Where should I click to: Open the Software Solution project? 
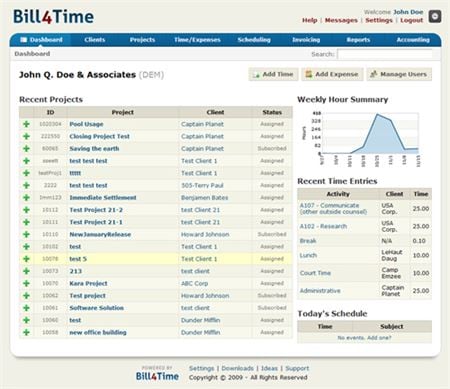pos(97,308)
